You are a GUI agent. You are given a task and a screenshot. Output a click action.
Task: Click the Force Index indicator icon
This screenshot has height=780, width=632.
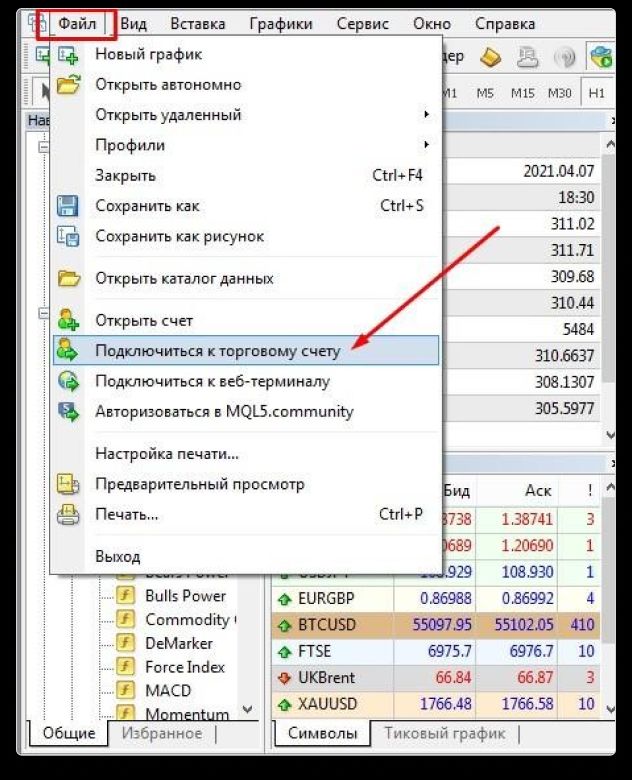coord(125,667)
